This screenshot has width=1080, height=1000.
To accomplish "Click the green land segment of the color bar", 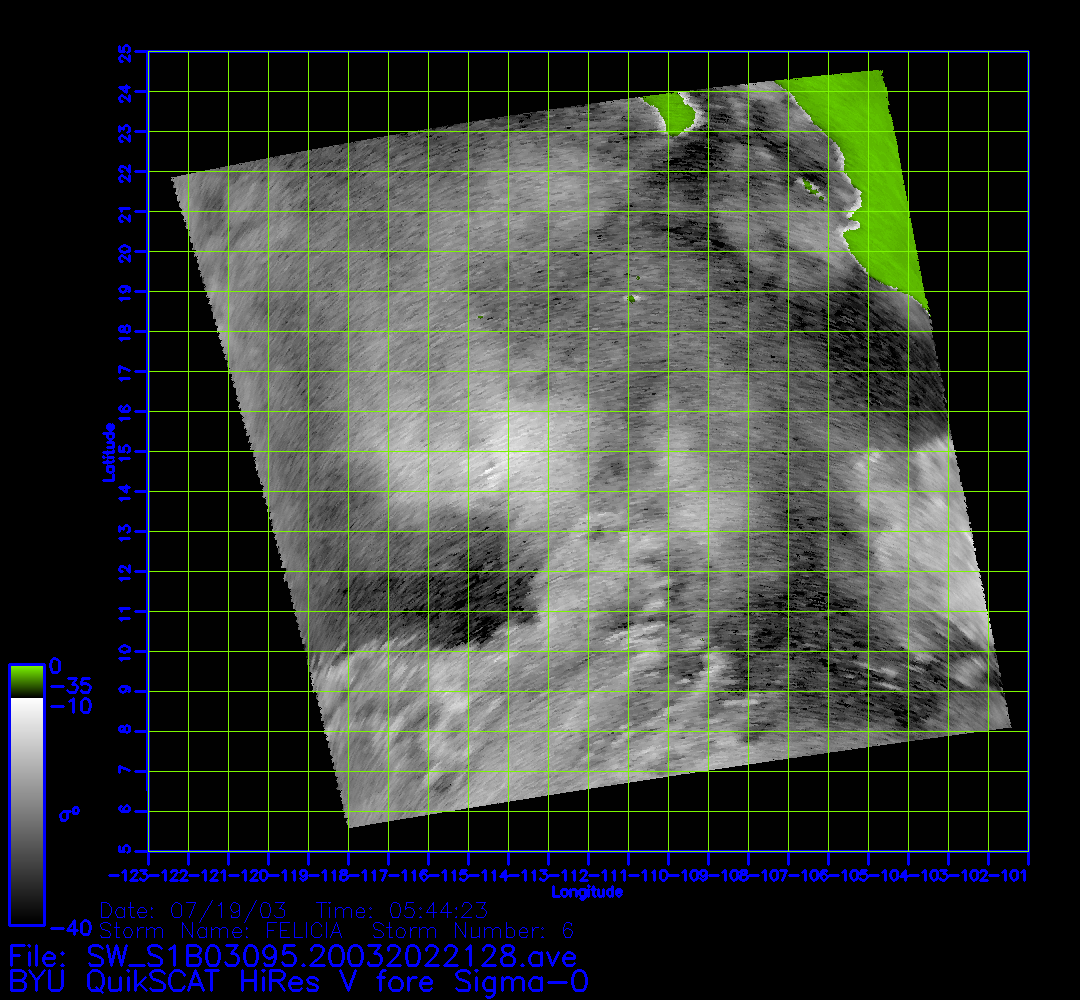I will (x=26, y=680).
